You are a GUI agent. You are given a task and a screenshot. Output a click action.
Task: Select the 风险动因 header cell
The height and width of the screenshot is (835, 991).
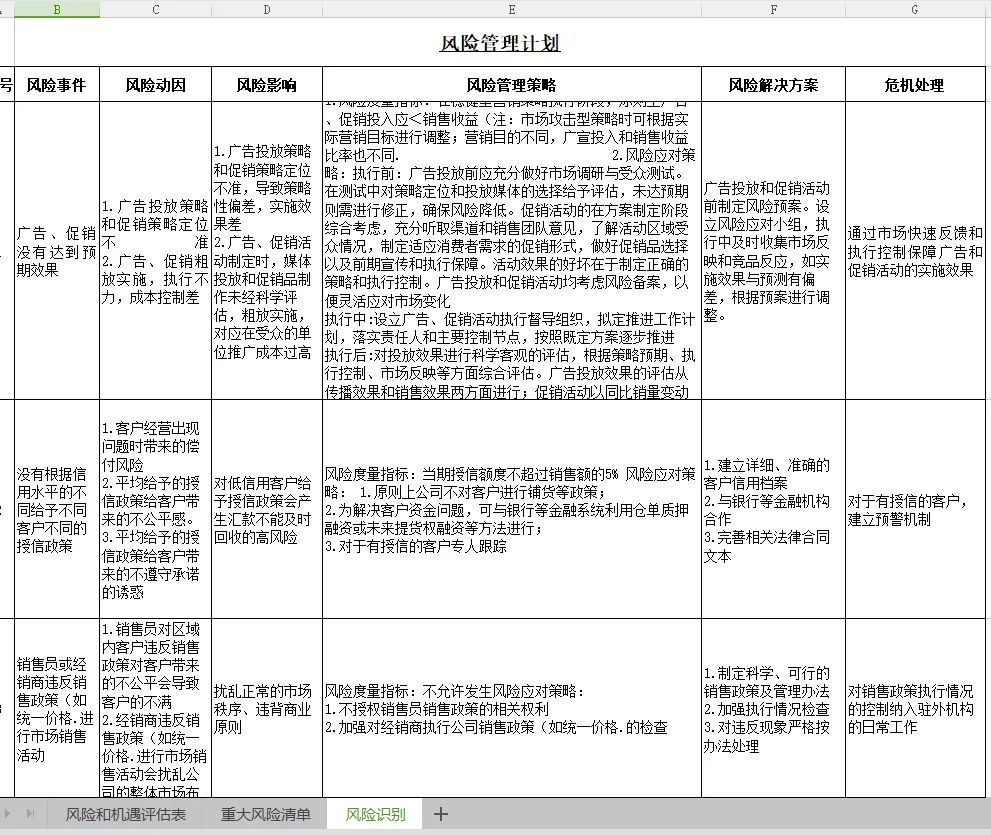(x=155, y=85)
